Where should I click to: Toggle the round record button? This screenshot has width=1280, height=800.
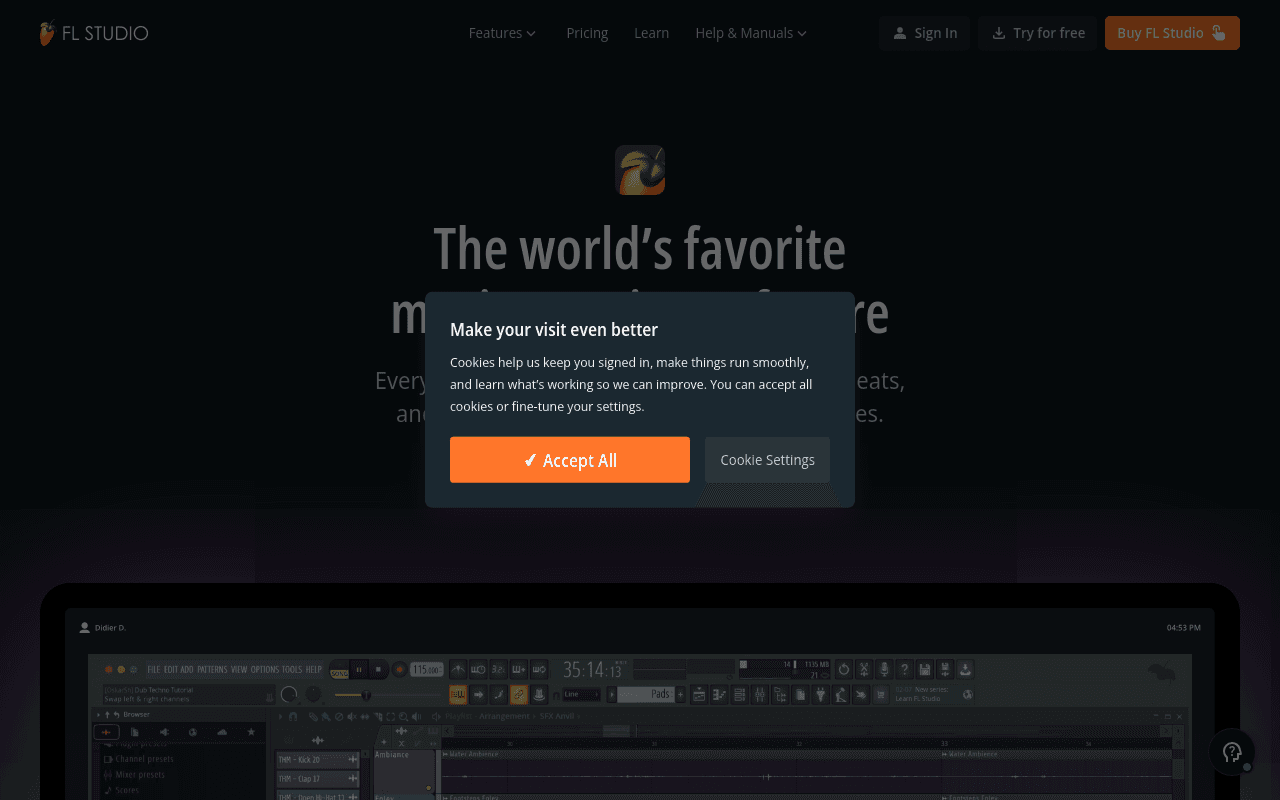click(x=399, y=669)
